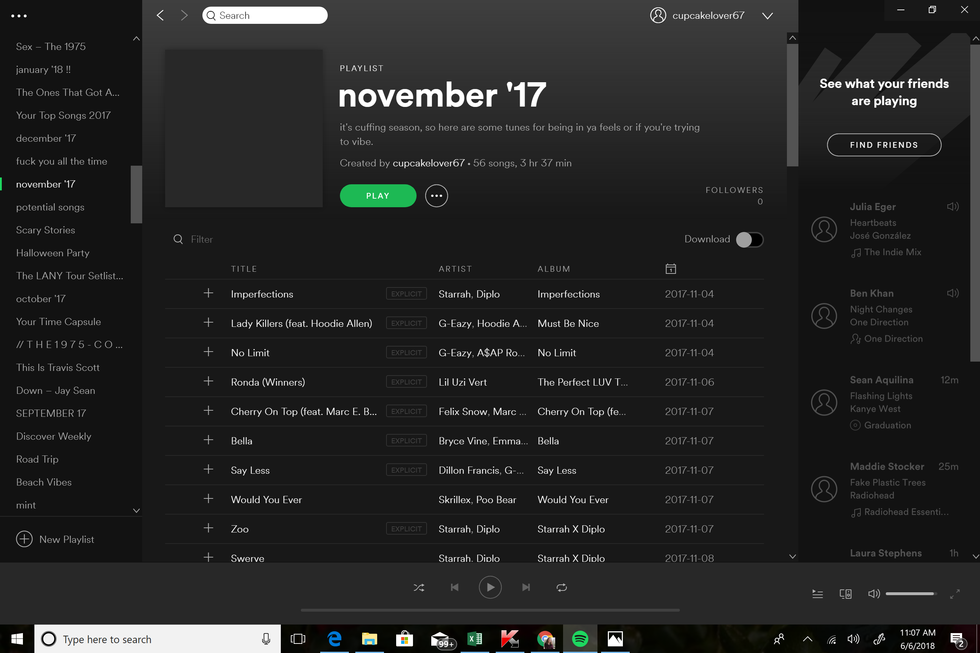The width and height of the screenshot is (980, 653).
Task: Show hidden system tray icons chevron
Action: (x=808, y=639)
